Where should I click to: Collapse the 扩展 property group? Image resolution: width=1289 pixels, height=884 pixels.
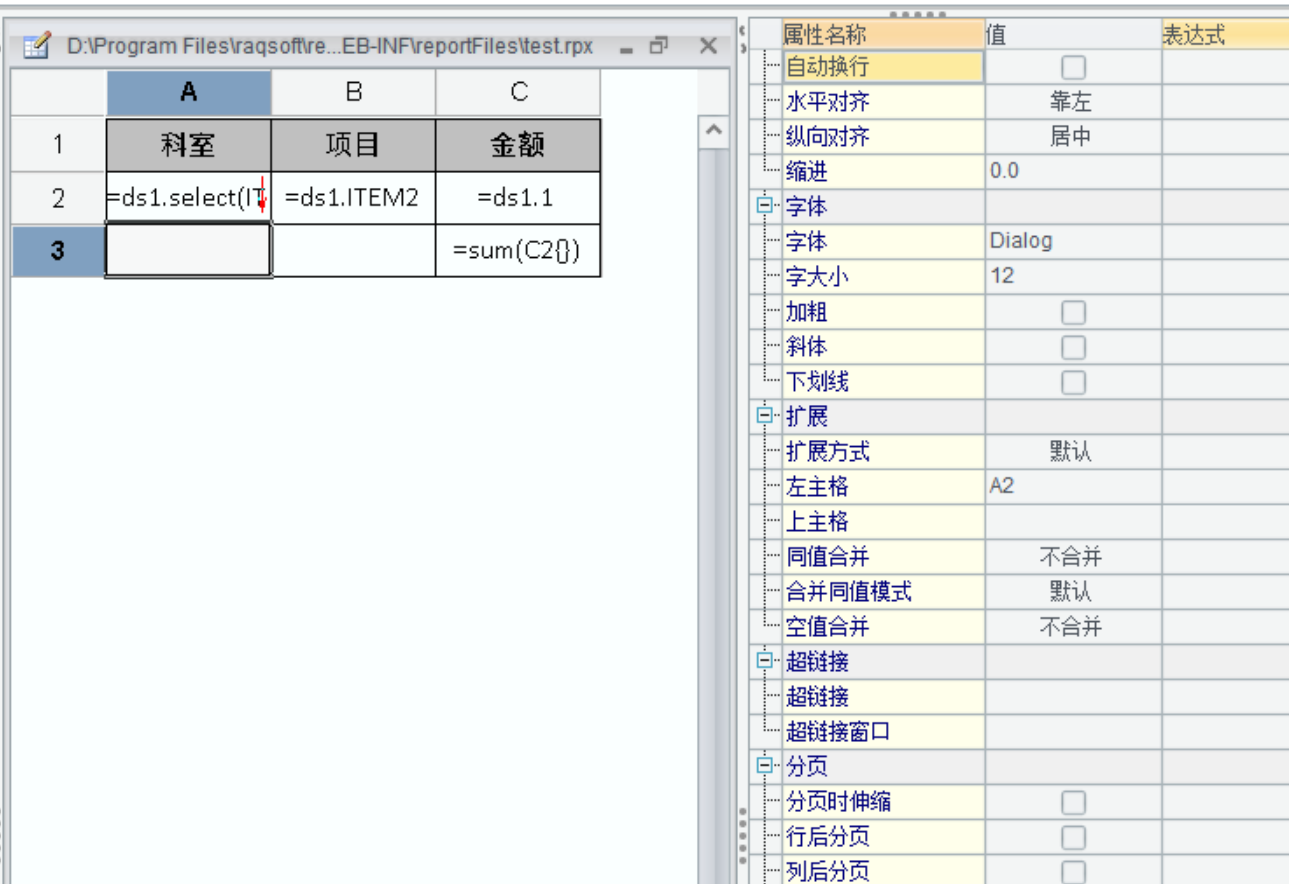click(x=765, y=416)
